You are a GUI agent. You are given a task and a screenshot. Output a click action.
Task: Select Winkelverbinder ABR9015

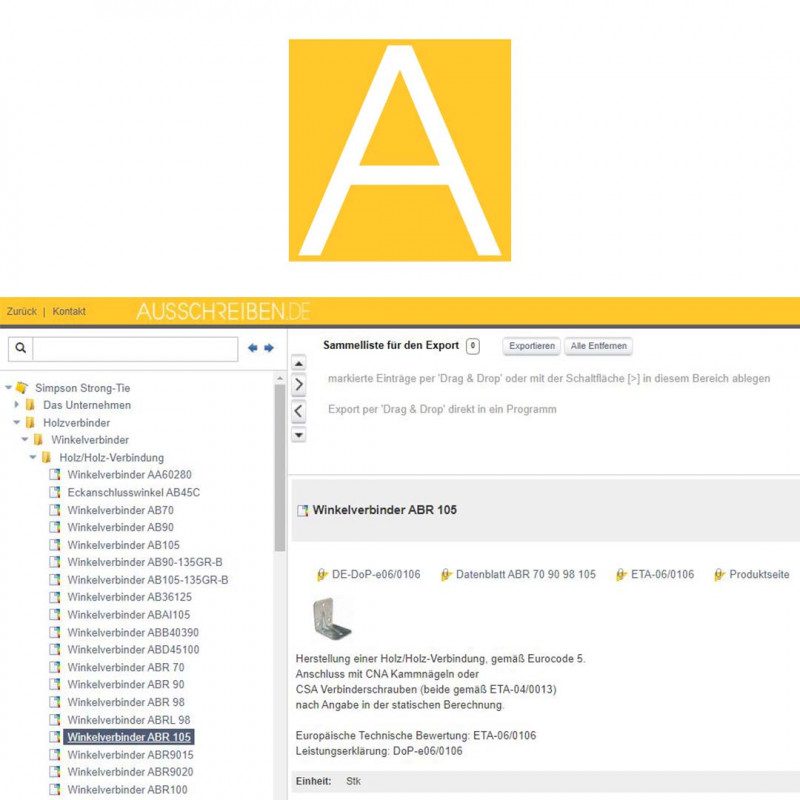[x=131, y=755]
